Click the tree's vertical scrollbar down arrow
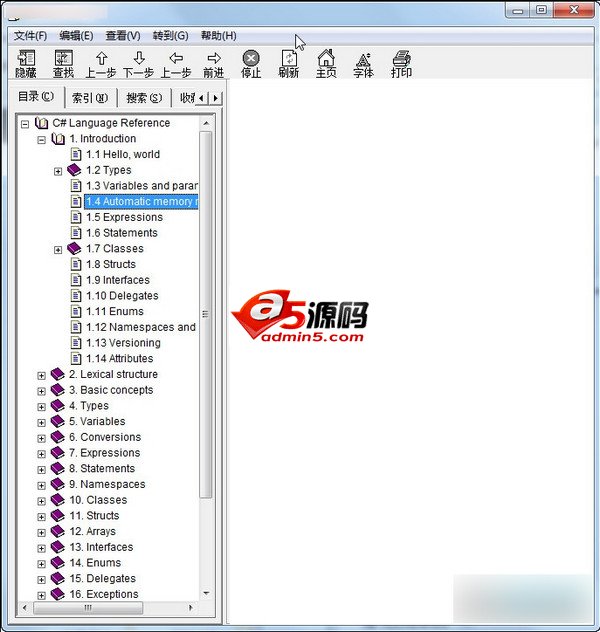Viewport: 600px width, 632px height. 206,593
